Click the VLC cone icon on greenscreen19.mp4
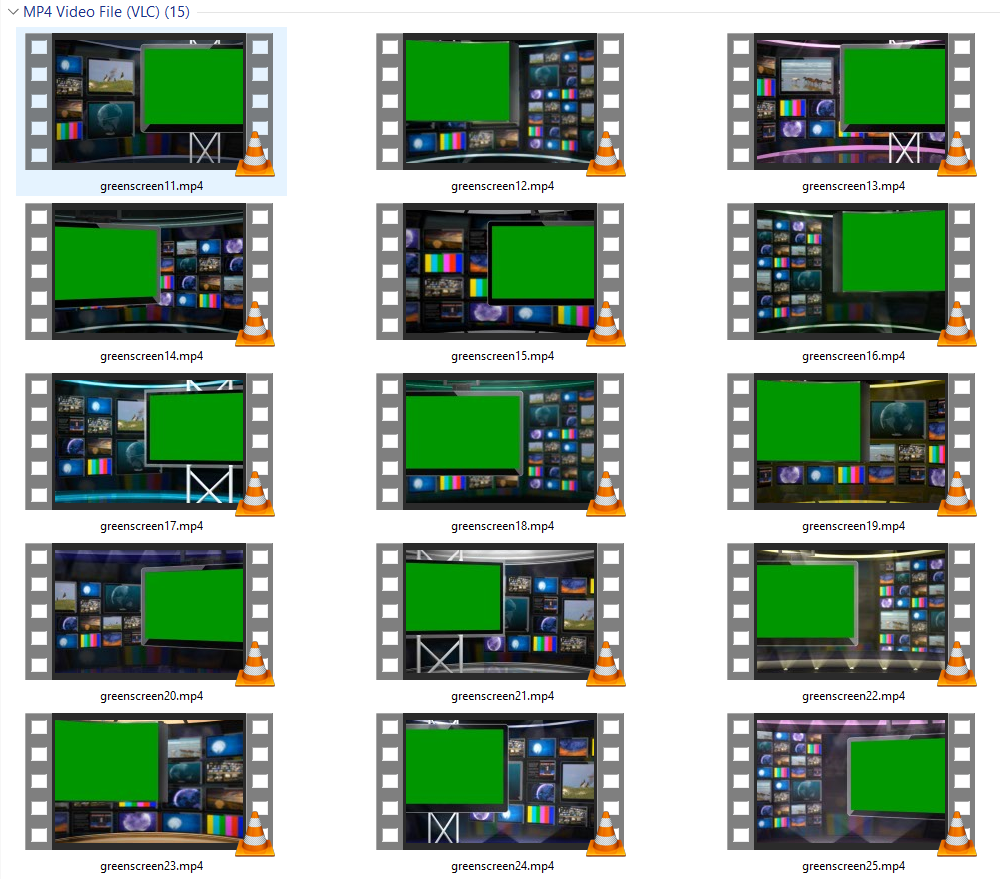 click(x=957, y=494)
